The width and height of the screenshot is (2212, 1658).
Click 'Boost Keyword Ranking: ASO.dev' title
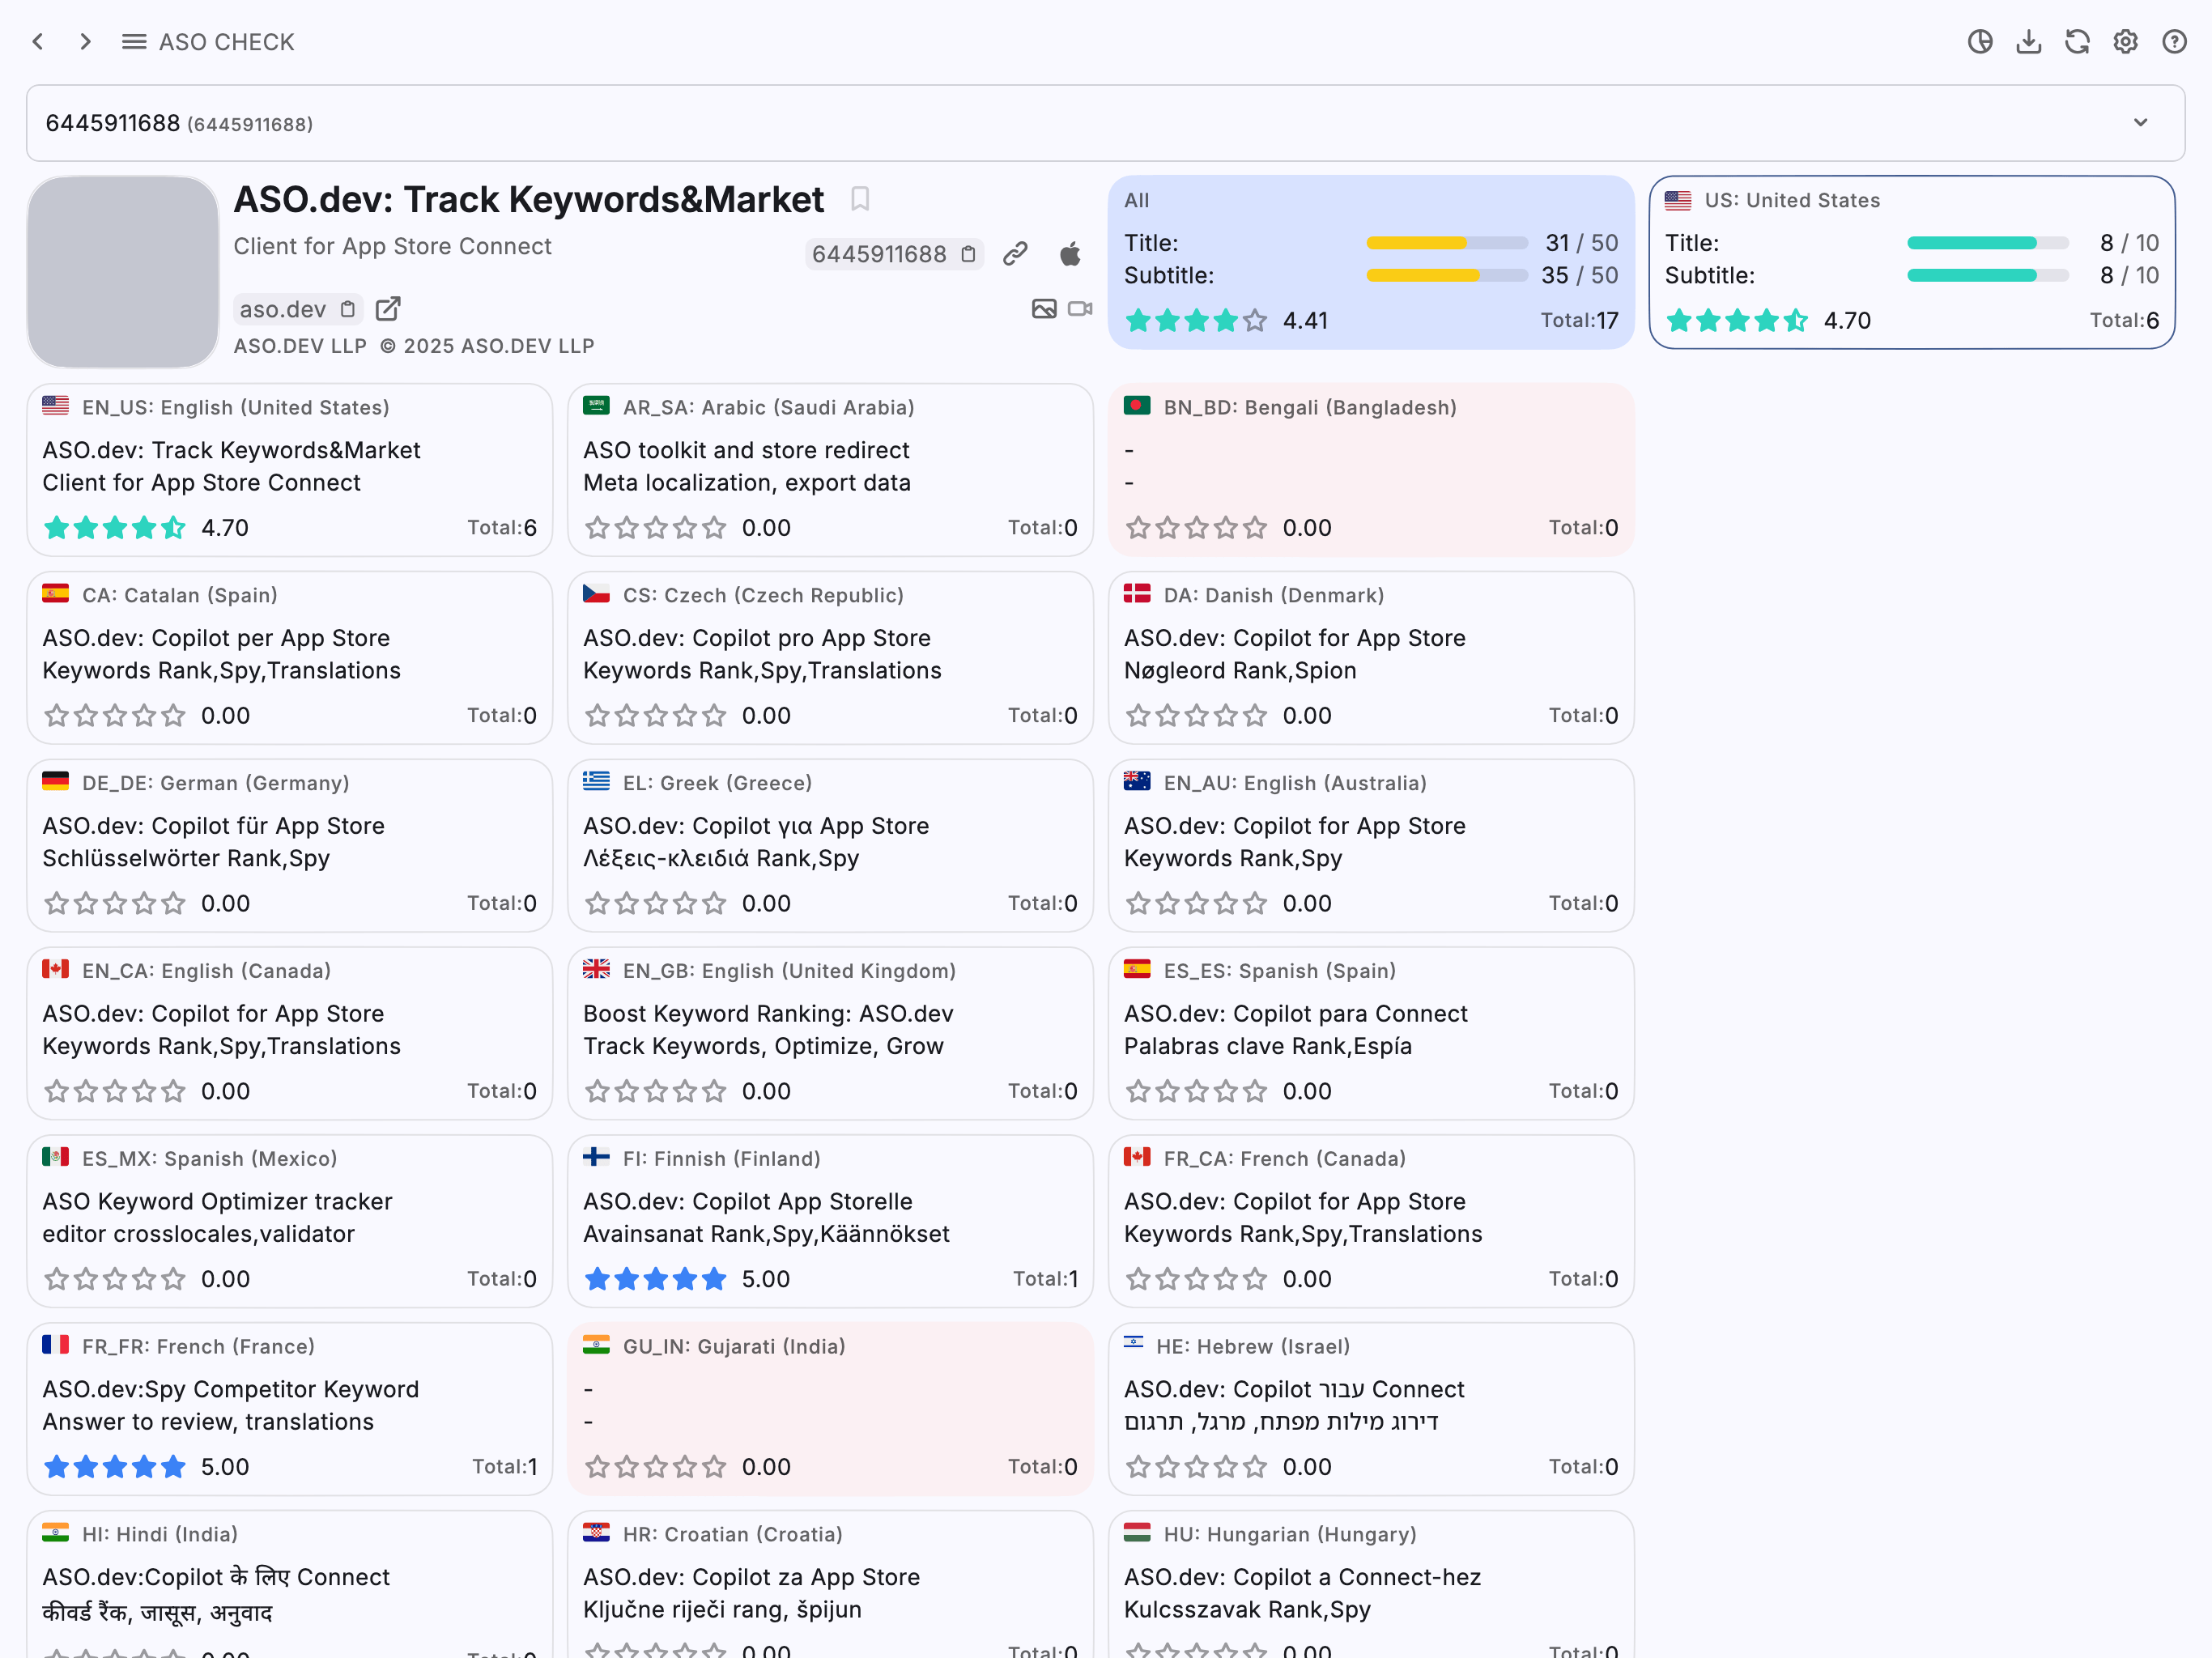click(768, 1013)
